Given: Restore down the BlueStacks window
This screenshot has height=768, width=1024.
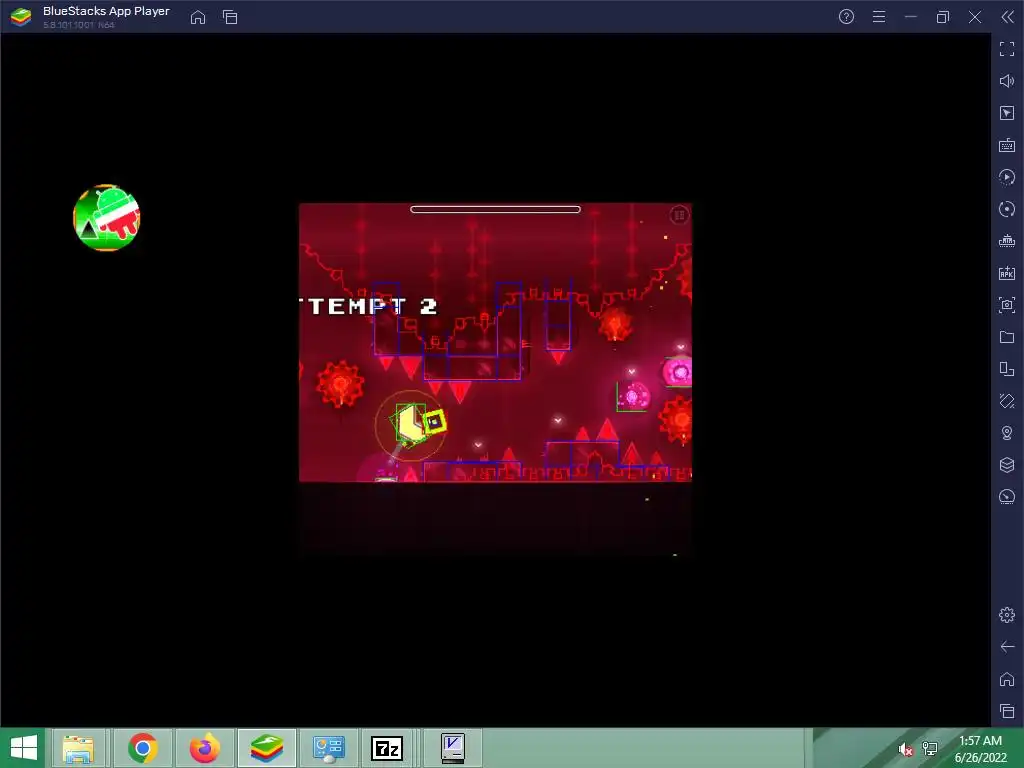Looking at the screenshot, I should click(x=942, y=17).
